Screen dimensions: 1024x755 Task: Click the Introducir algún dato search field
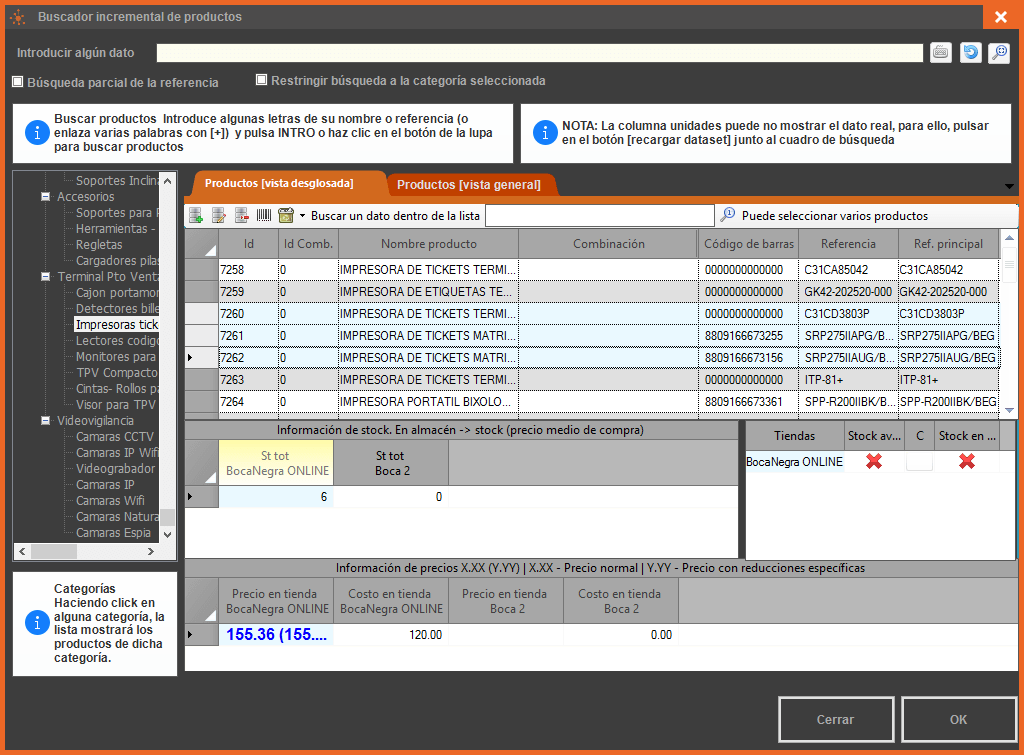(x=539, y=53)
